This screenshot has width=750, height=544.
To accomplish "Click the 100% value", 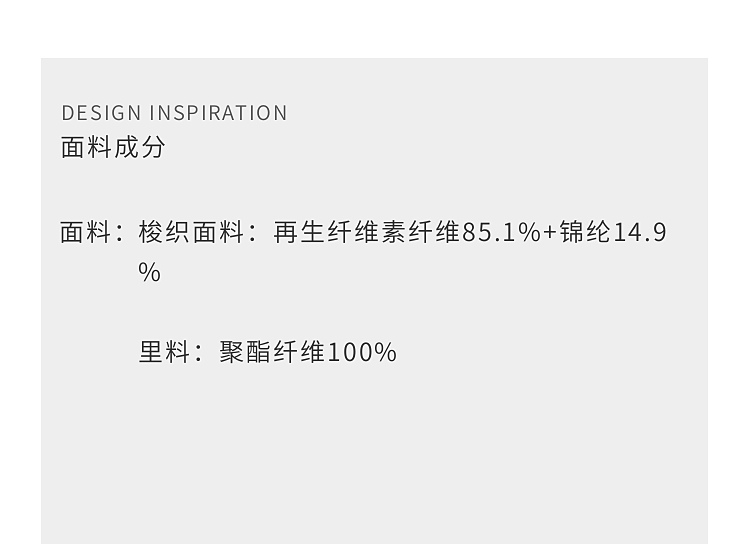I will tap(362, 352).
